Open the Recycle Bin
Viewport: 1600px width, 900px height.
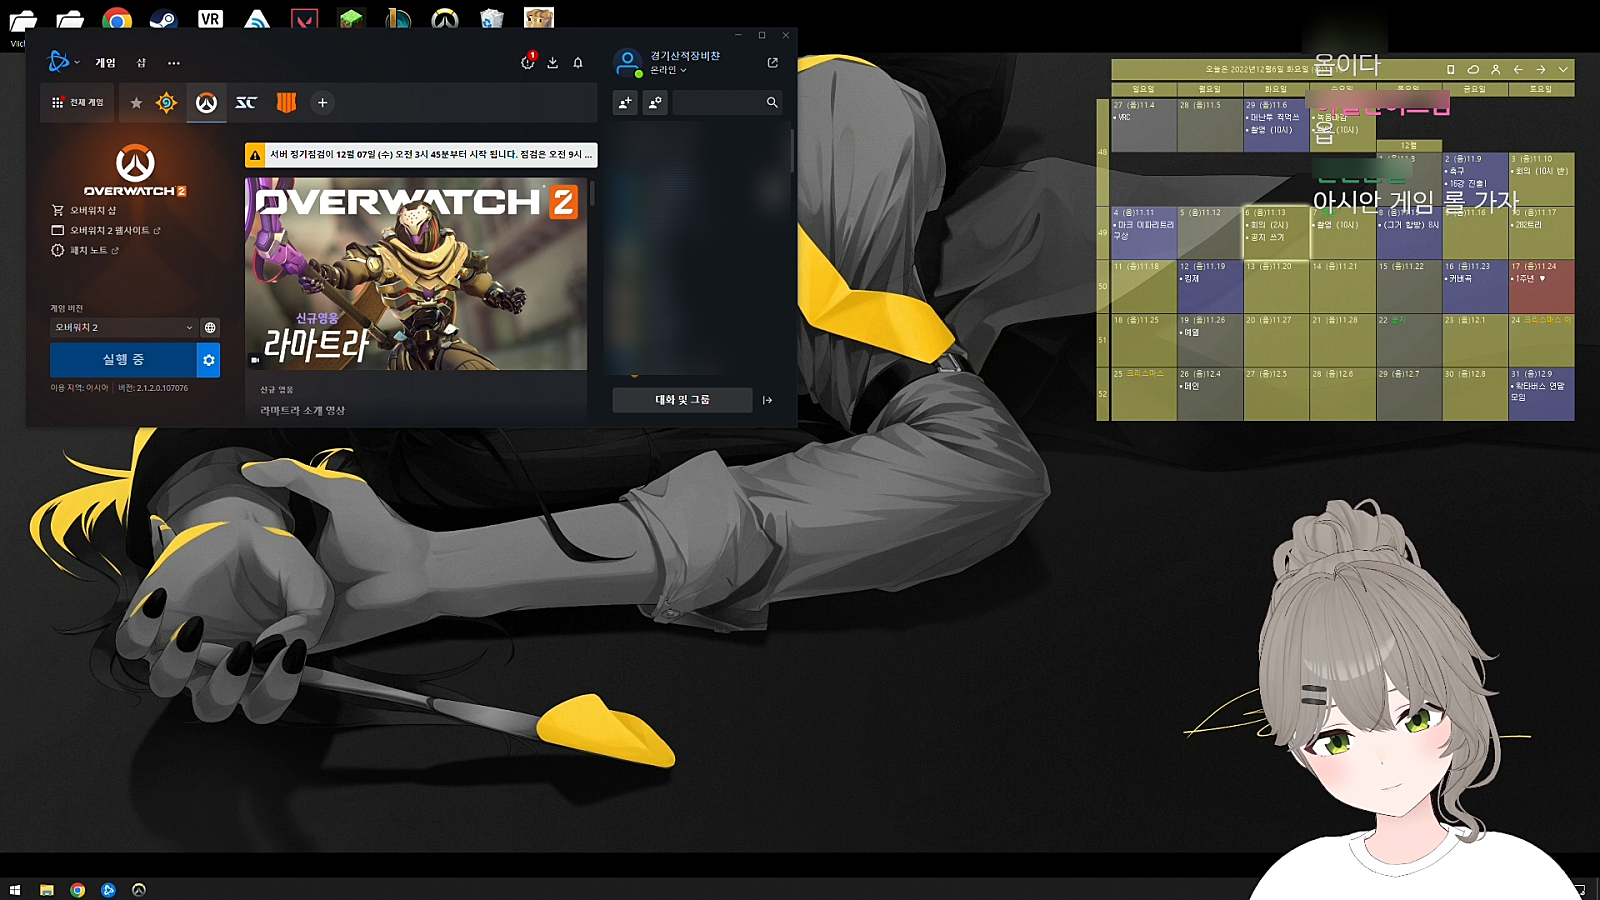pos(492,20)
